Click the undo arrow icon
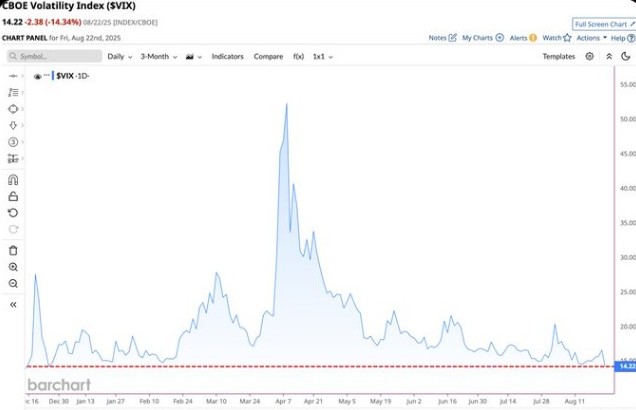The image size is (636, 410). pyautogui.click(x=13, y=212)
